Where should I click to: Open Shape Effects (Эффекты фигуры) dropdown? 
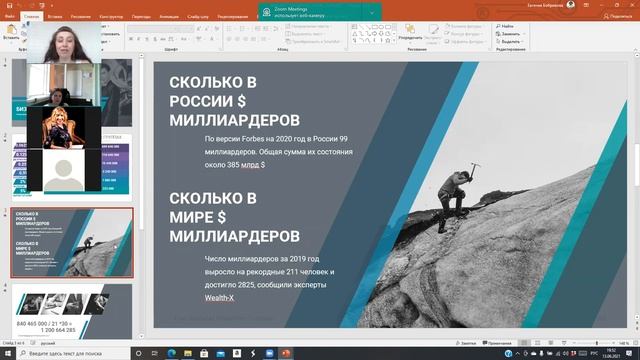point(465,42)
